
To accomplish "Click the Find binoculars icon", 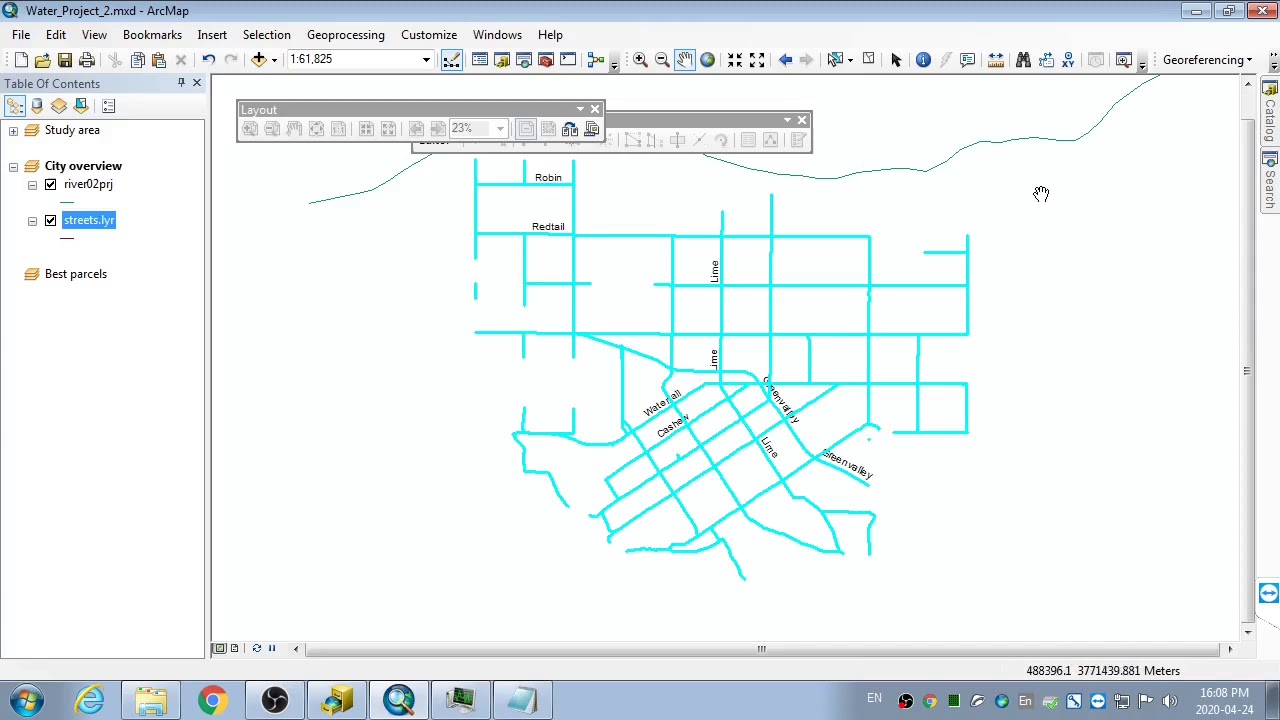I will pyautogui.click(x=1023, y=60).
